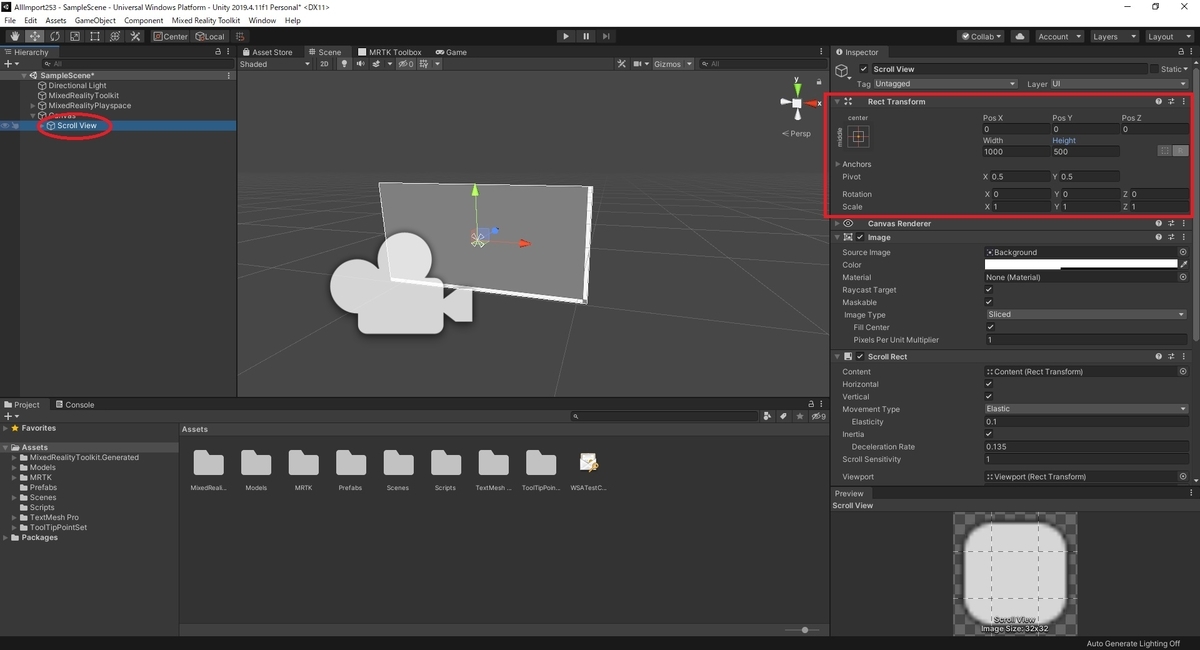Switch to the Game tab

(451, 52)
